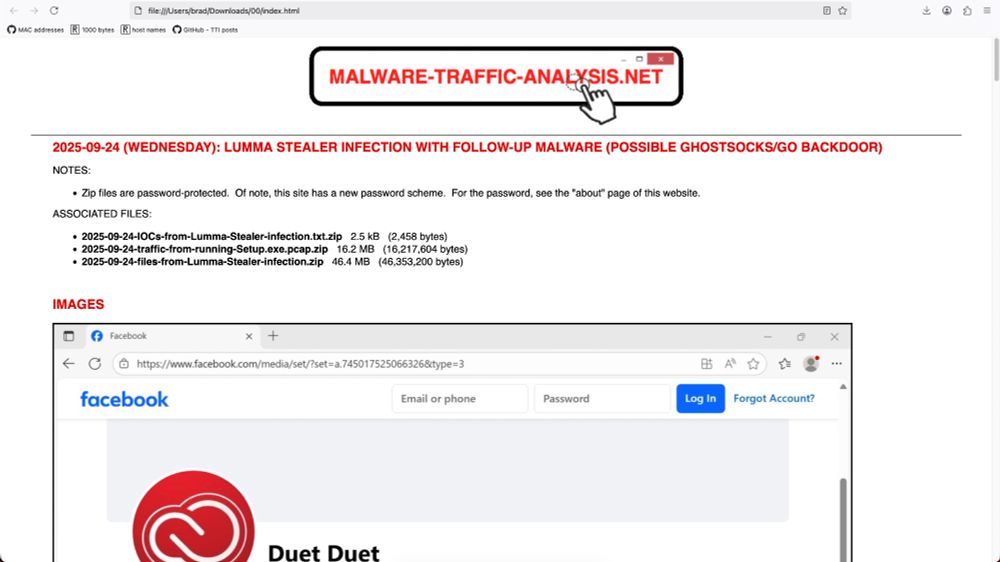The width and height of the screenshot is (1000, 562).
Task: Open the extensions puzzle icon
Action: click(967, 11)
